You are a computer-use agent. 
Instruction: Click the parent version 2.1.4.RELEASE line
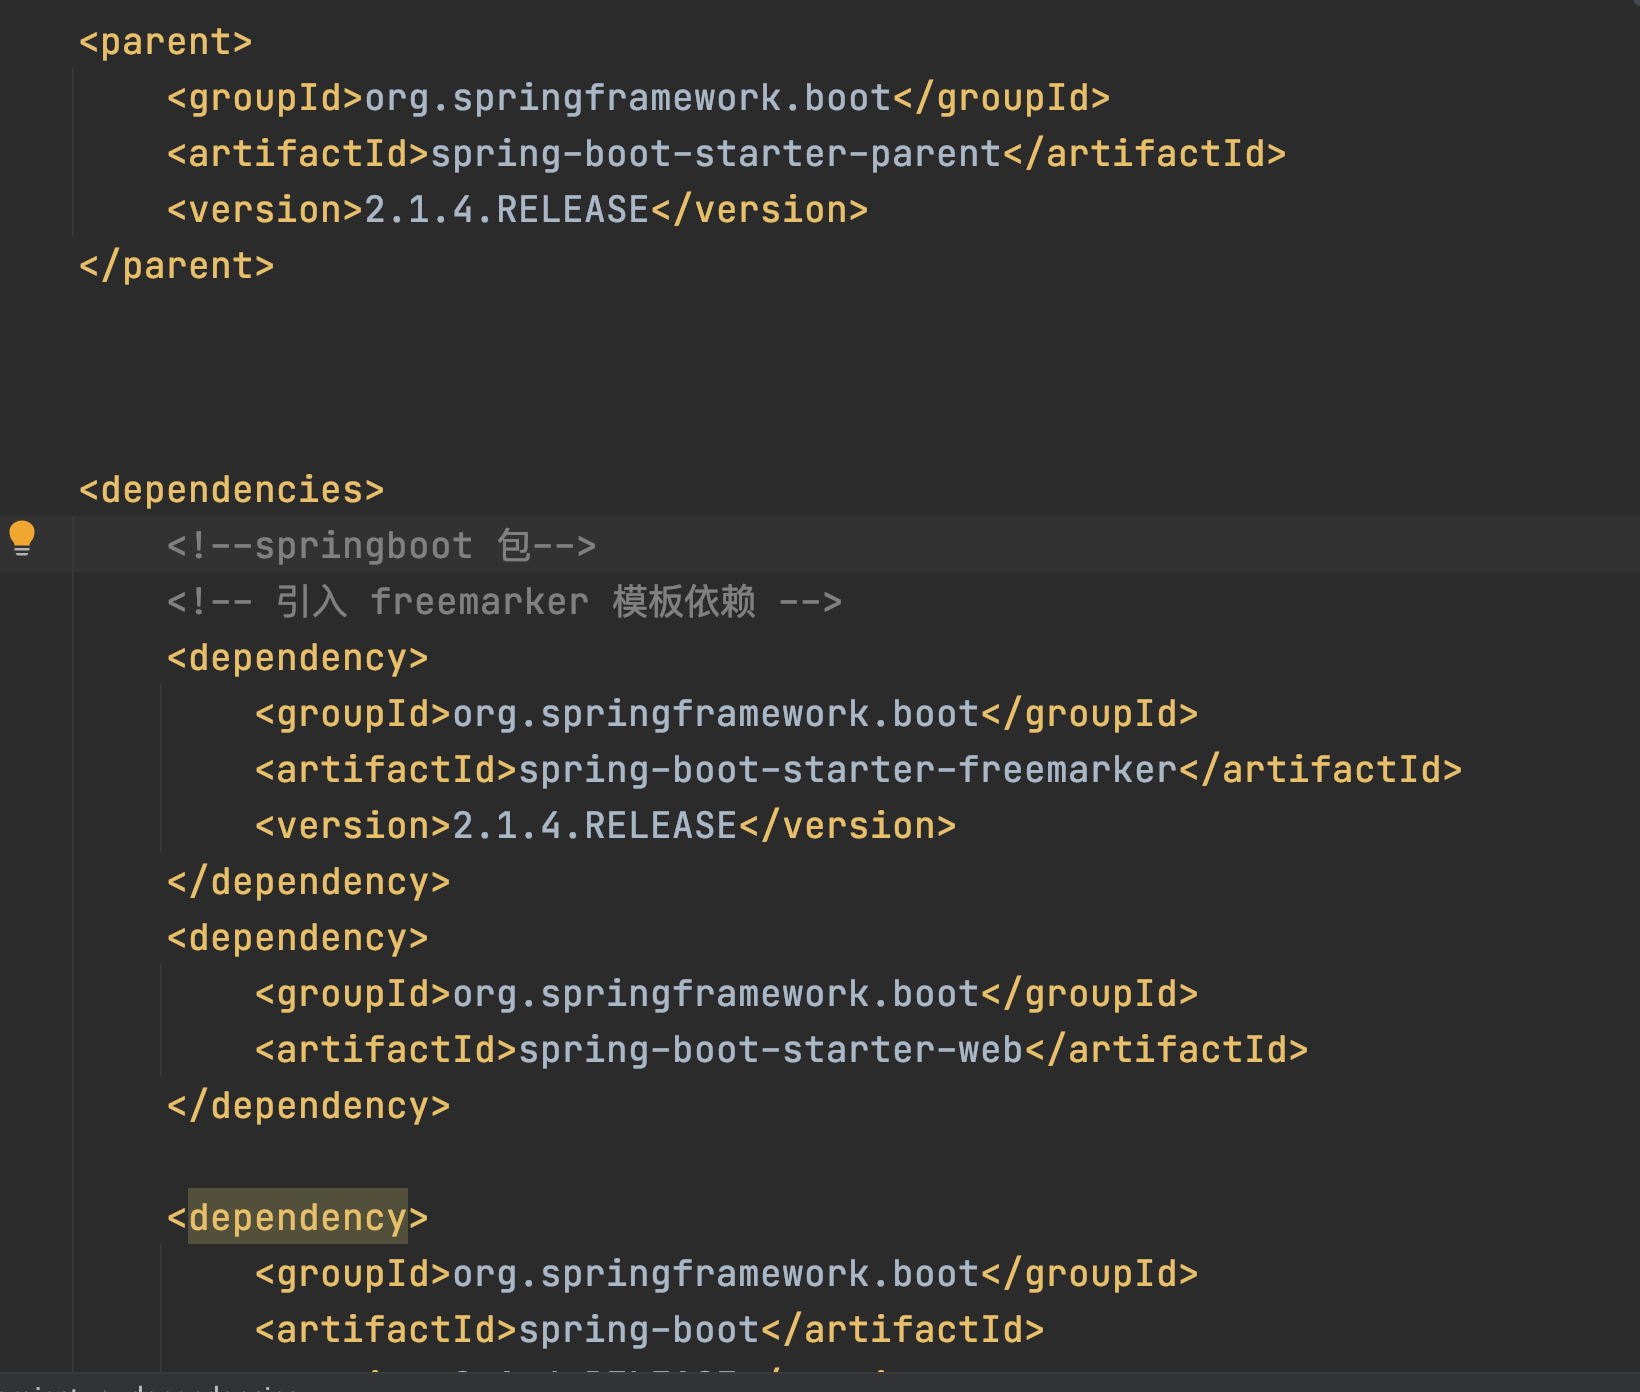(518, 210)
